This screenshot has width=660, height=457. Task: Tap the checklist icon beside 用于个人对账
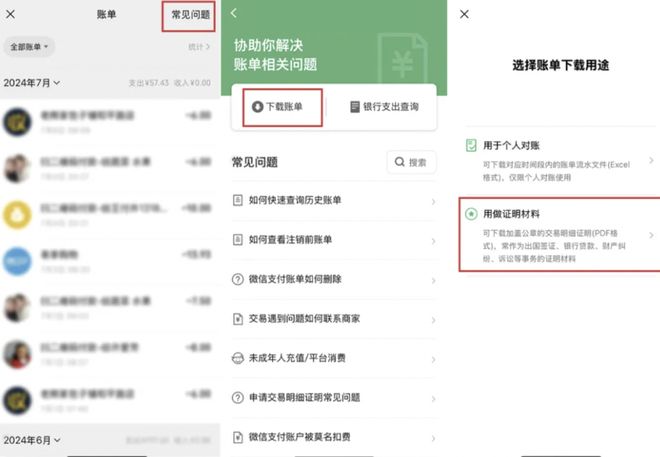(471, 146)
